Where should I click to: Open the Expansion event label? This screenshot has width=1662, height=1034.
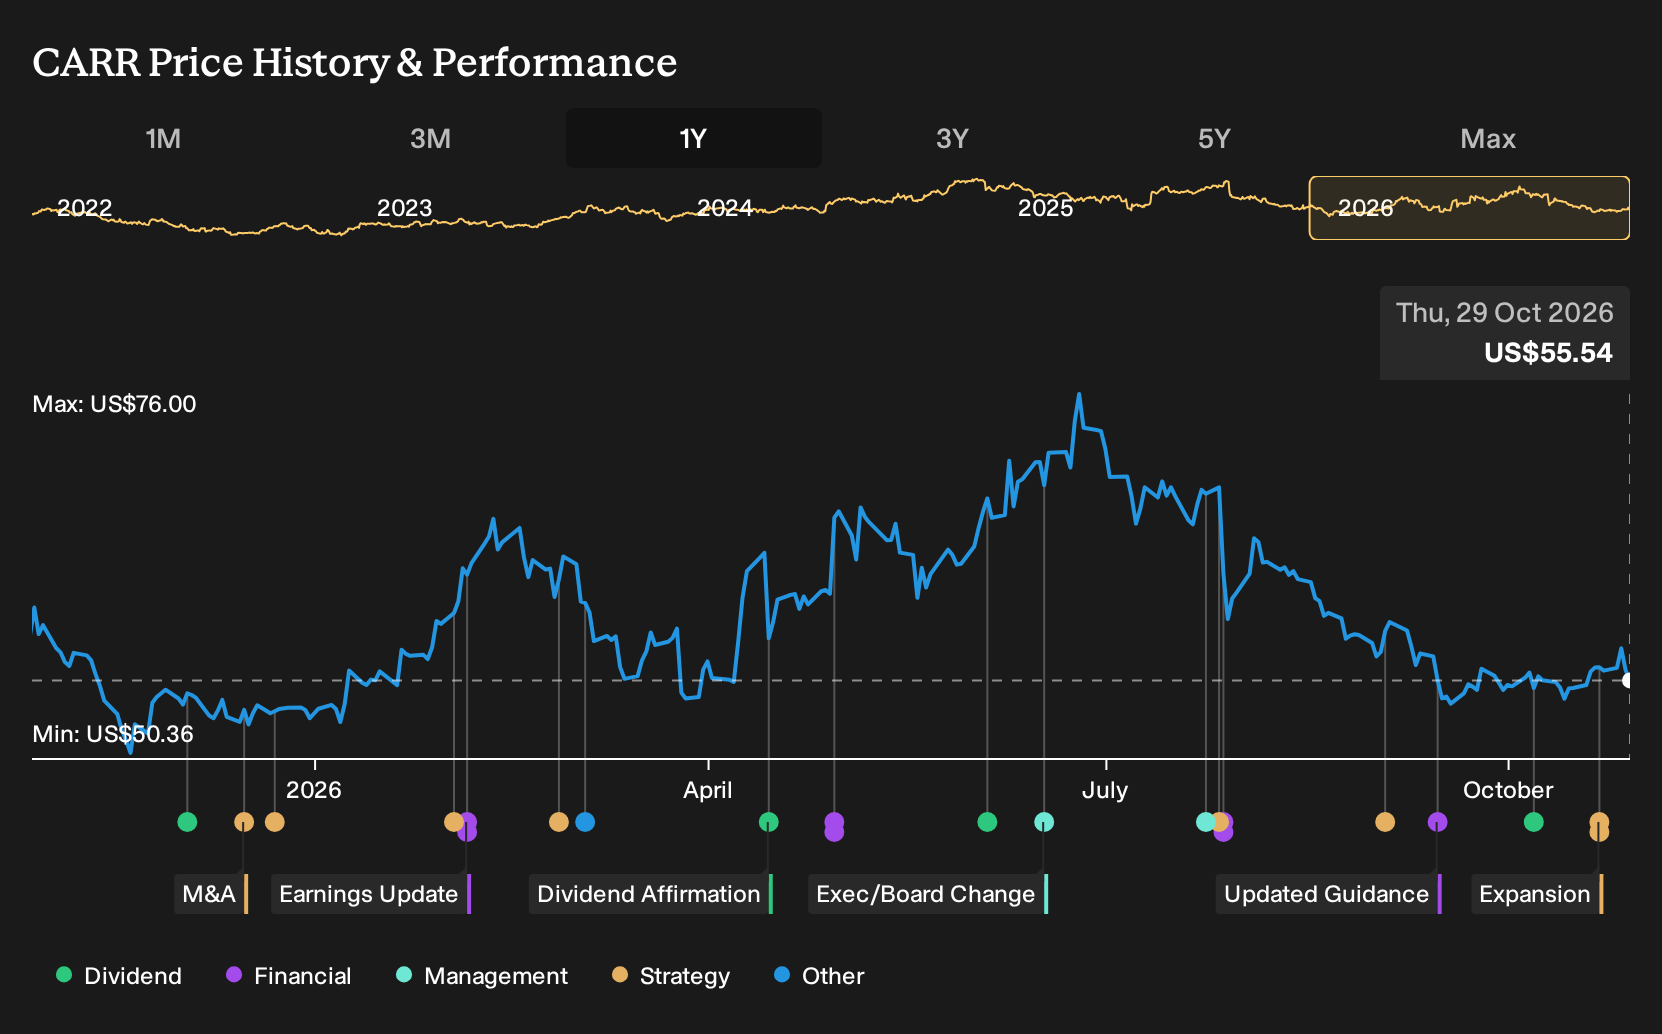coord(1537,894)
